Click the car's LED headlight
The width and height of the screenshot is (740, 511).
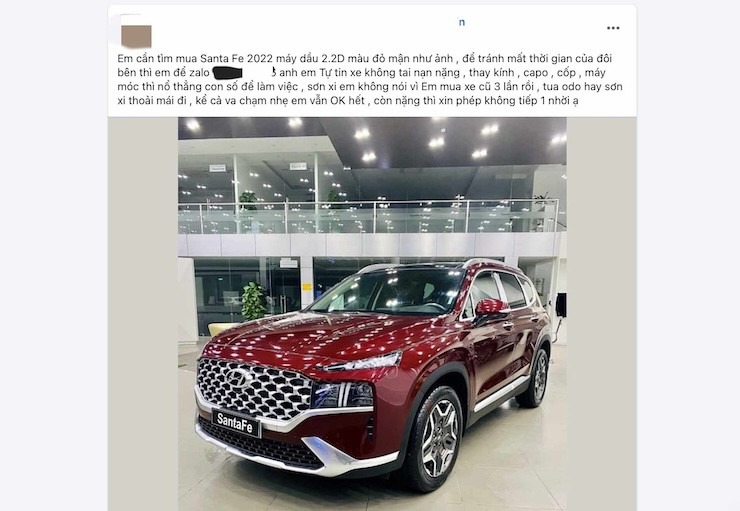[x=363, y=362]
